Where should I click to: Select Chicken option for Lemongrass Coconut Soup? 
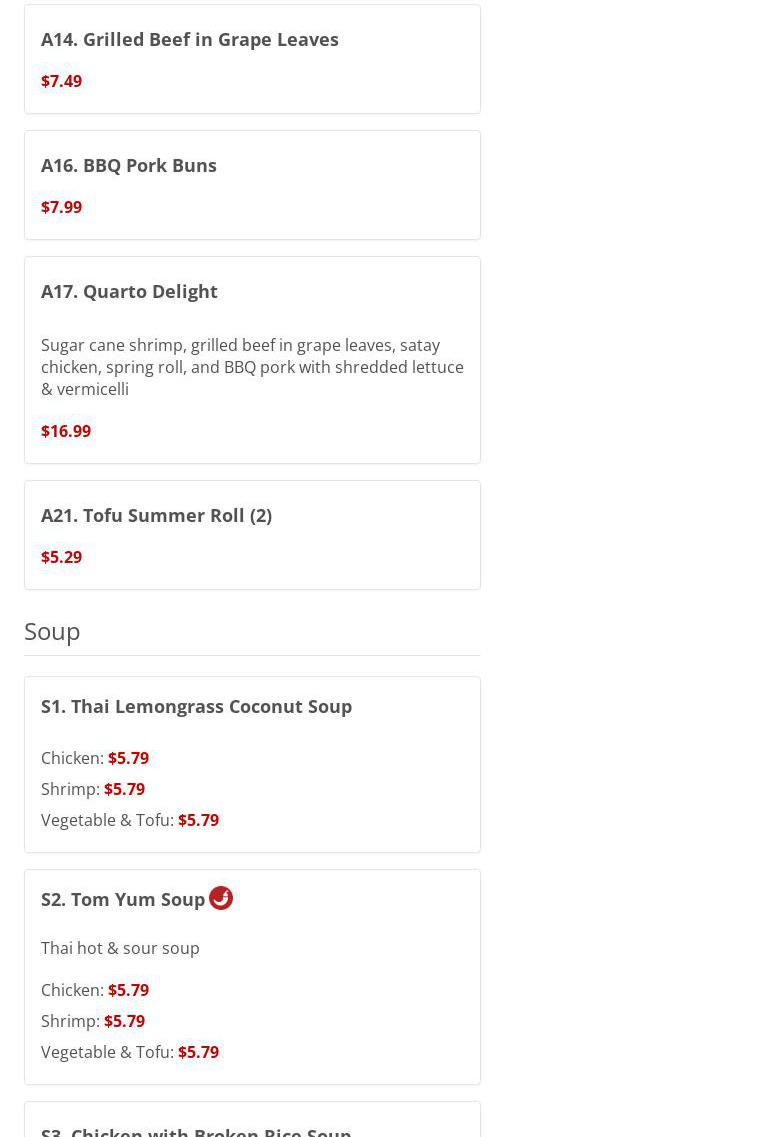pyautogui.click(x=95, y=758)
